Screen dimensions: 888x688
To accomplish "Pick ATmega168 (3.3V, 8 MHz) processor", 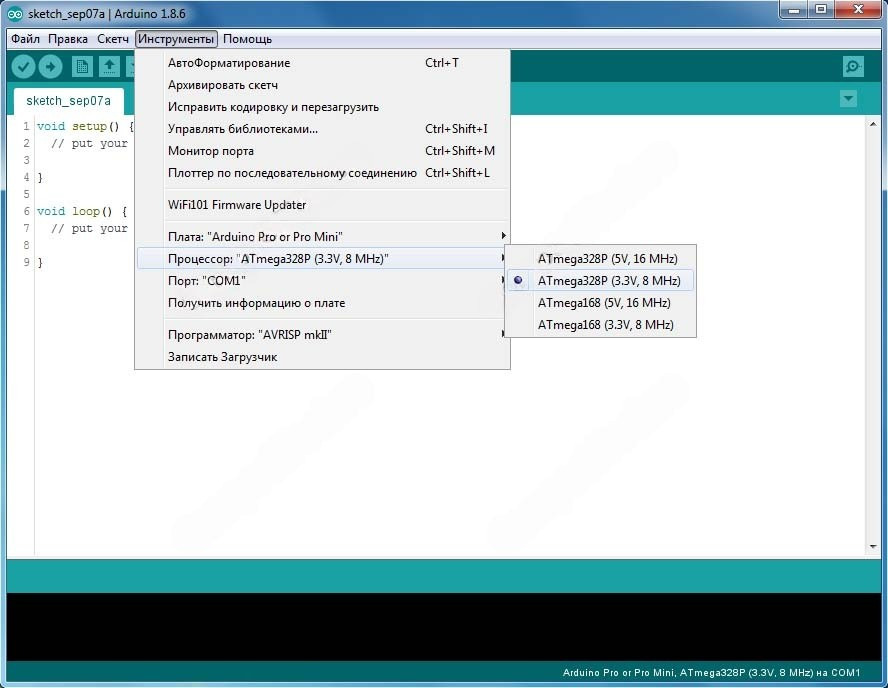I will tap(605, 325).
